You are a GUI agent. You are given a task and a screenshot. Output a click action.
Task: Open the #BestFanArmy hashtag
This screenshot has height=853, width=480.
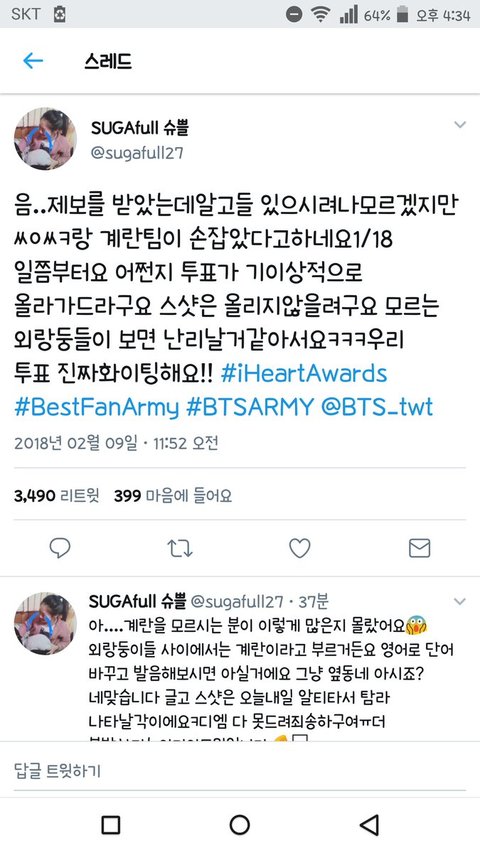coord(97,407)
